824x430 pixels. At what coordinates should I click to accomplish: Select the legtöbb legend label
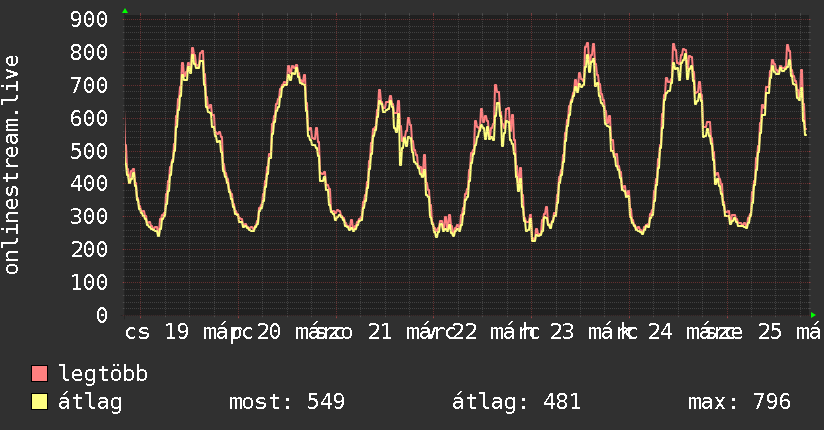(103, 373)
